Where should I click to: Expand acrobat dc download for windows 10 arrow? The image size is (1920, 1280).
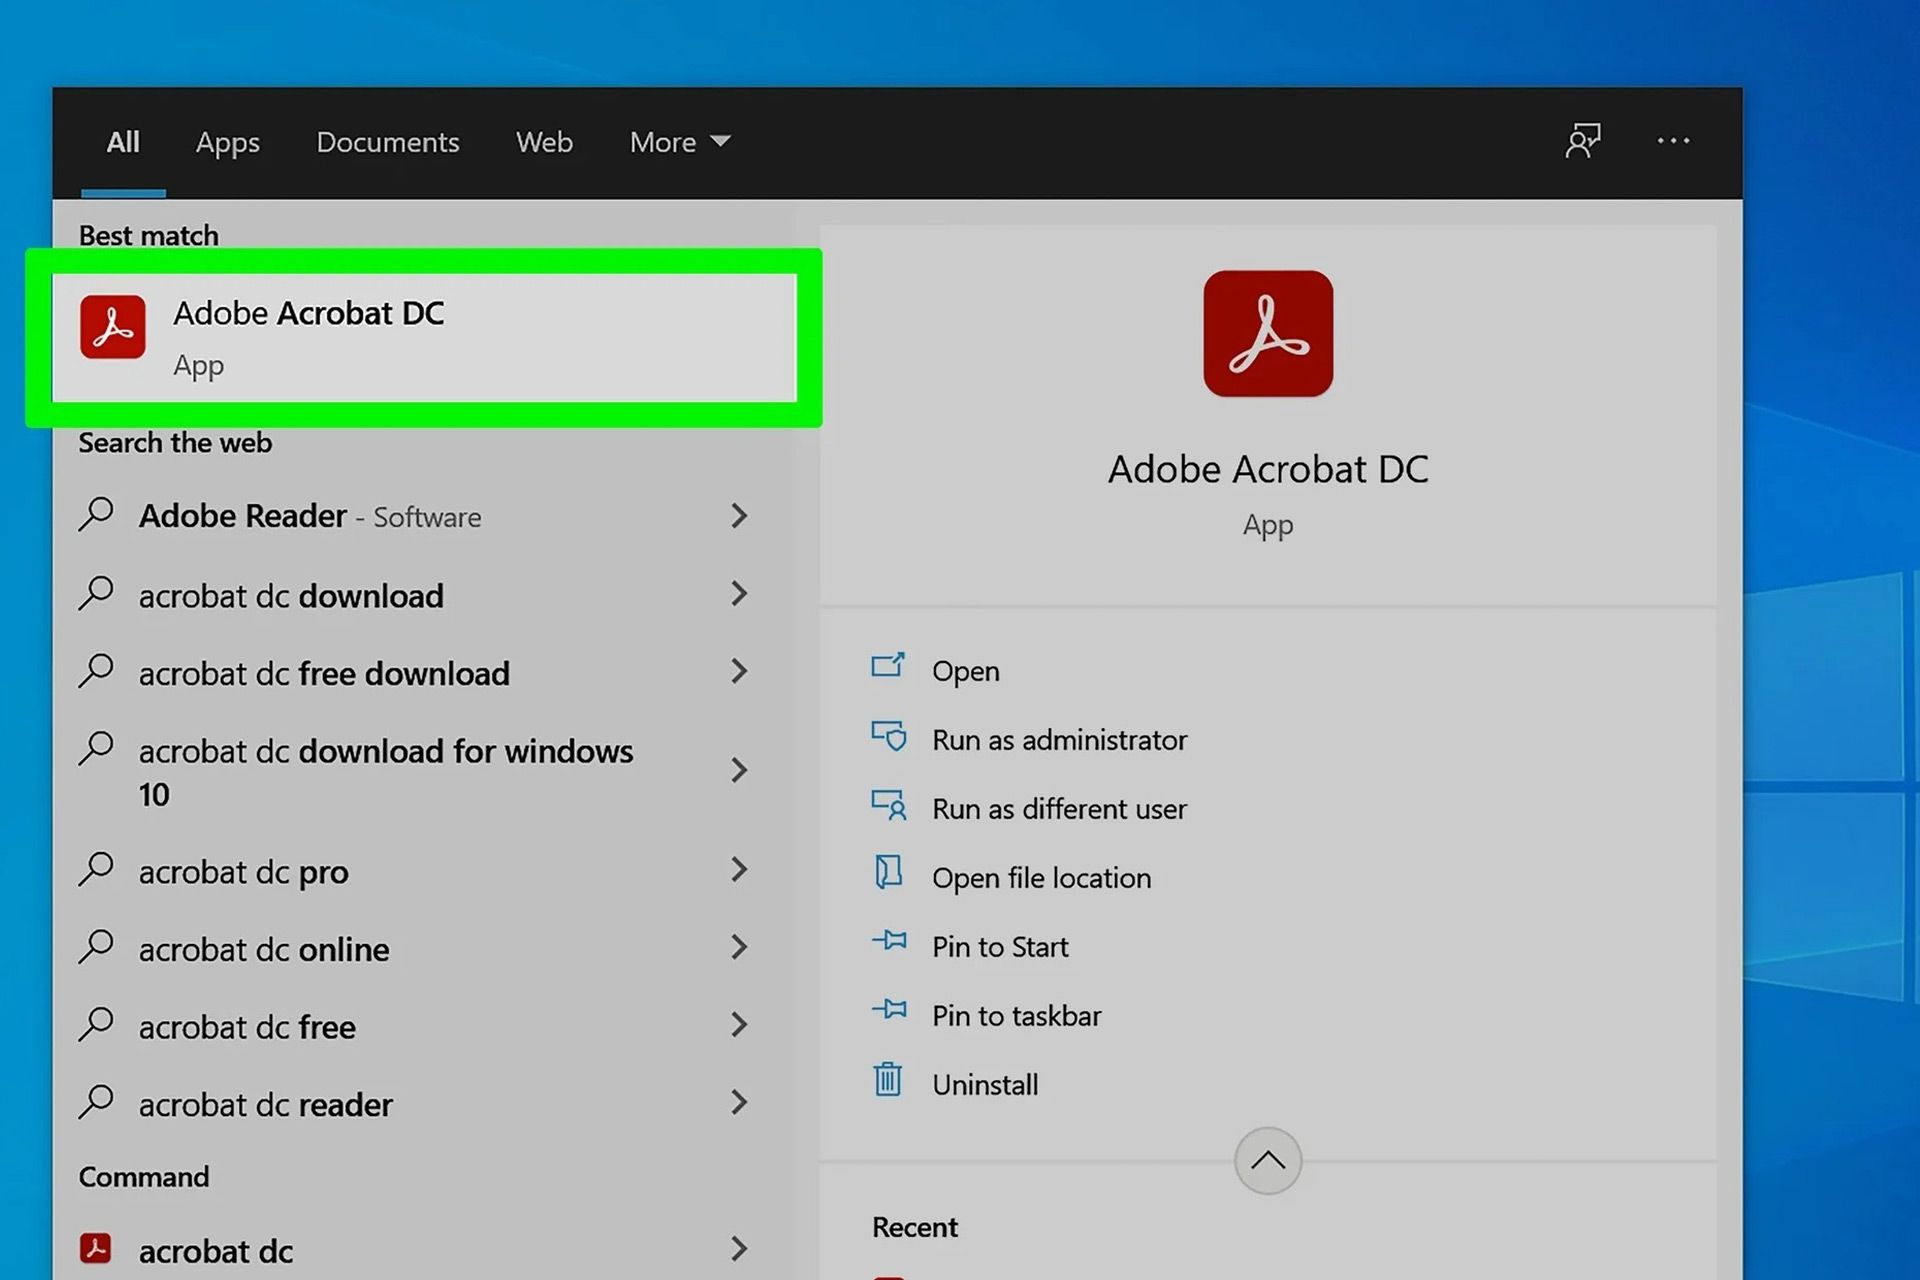[739, 770]
